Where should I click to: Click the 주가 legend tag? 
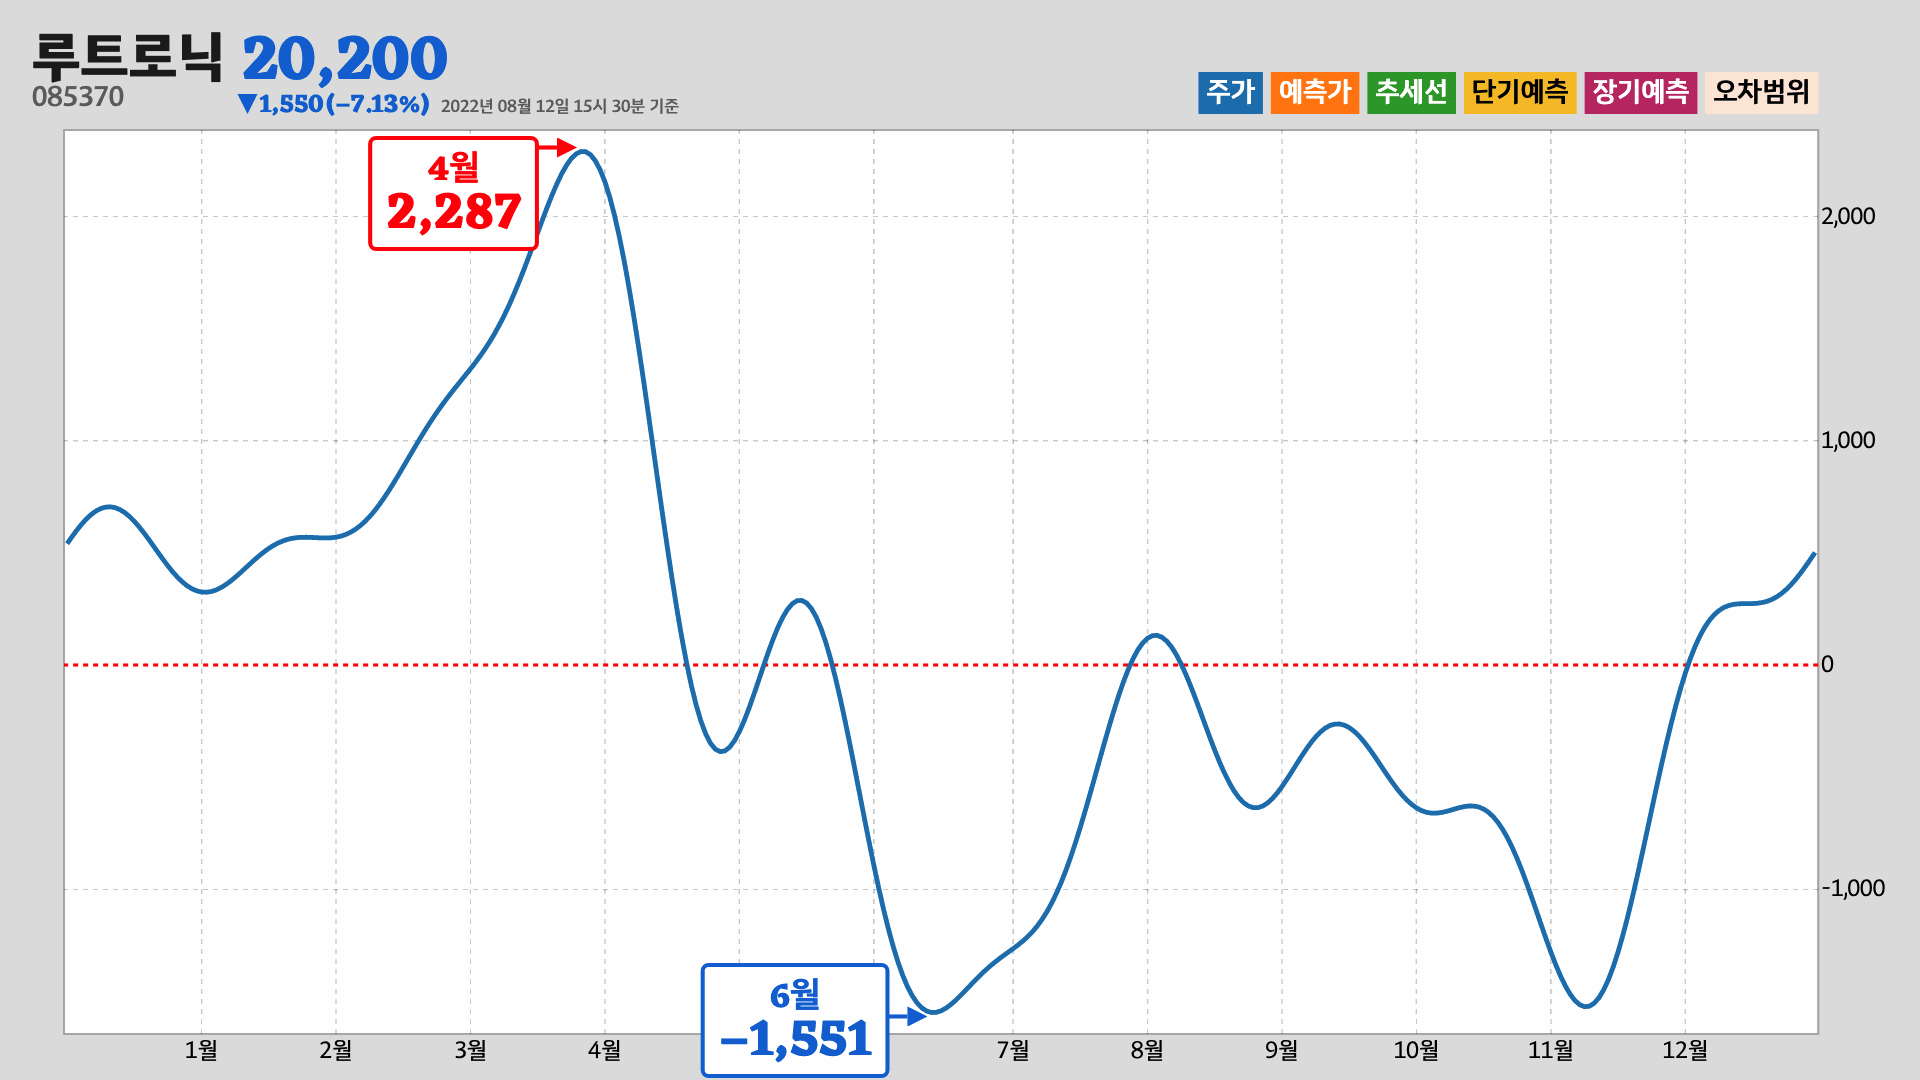point(1230,93)
